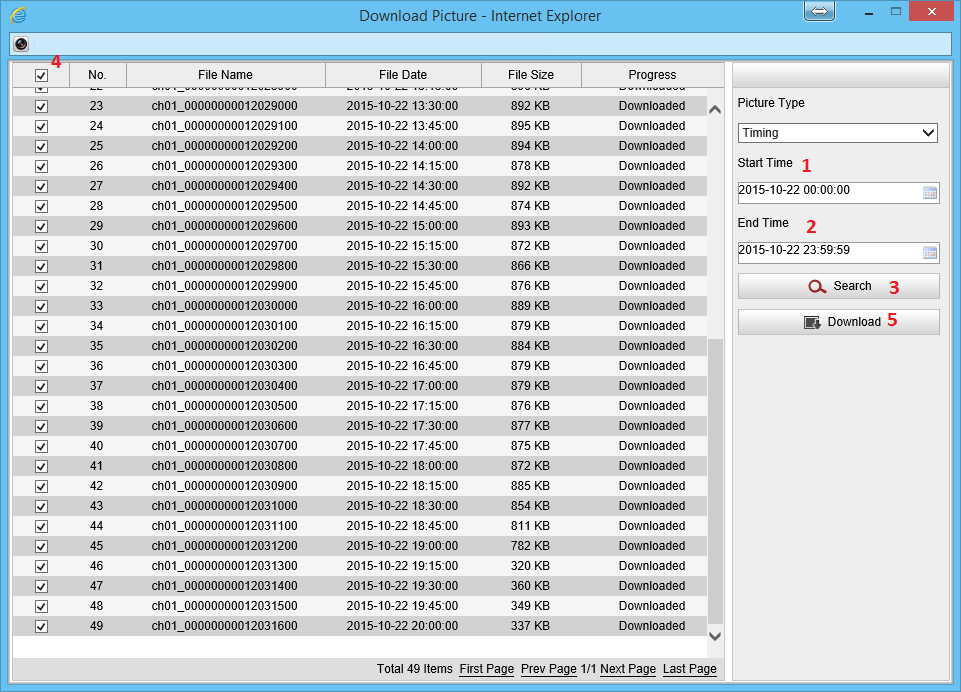Image resolution: width=961 pixels, height=692 pixels.
Task: Go to the Next Page link
Action: click(x=627, y=669)
